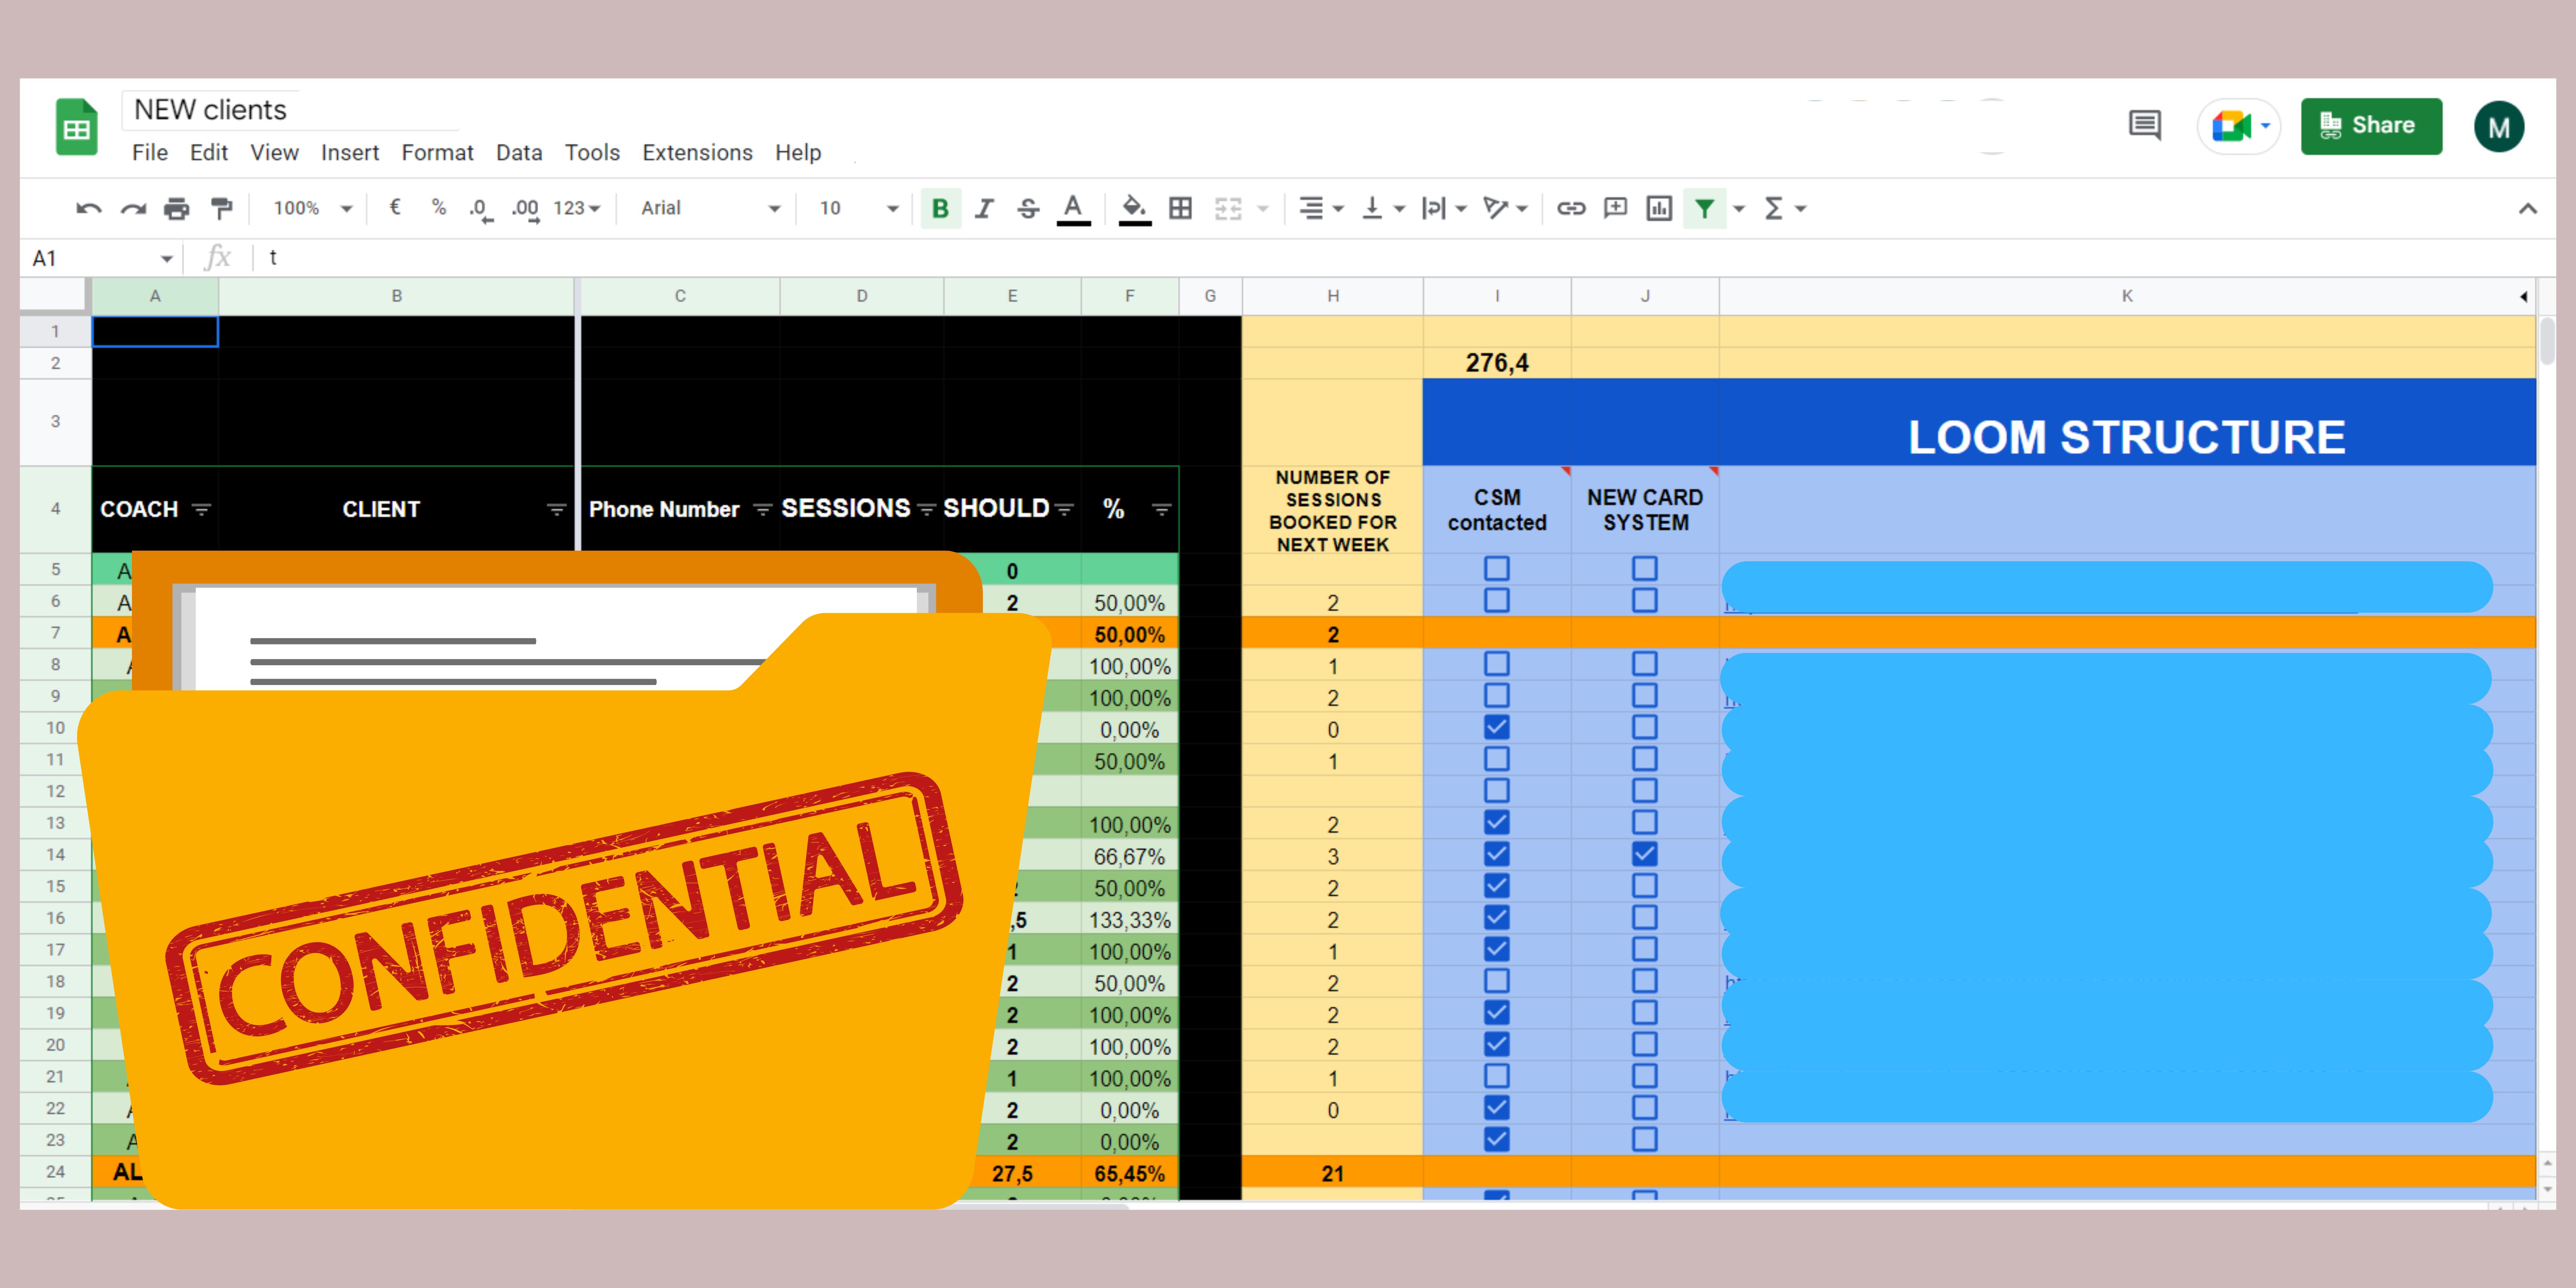The height and width of the screenshot is (1288, 2576).
Task: Open the Google Sheets home icon
Action: [x=77, y=127]
